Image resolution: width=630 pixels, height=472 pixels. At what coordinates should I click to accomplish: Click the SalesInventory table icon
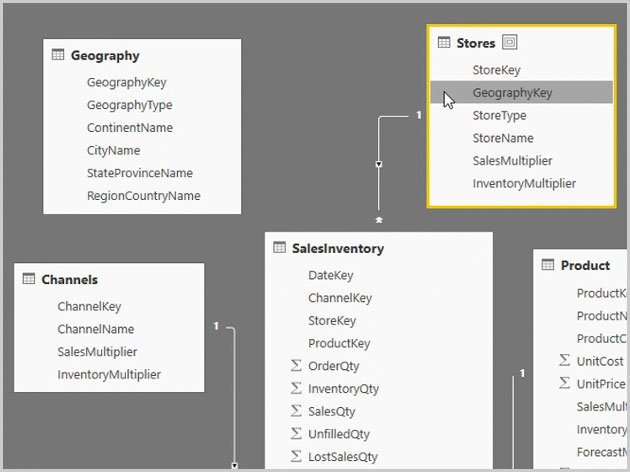(x=279, y=247)
